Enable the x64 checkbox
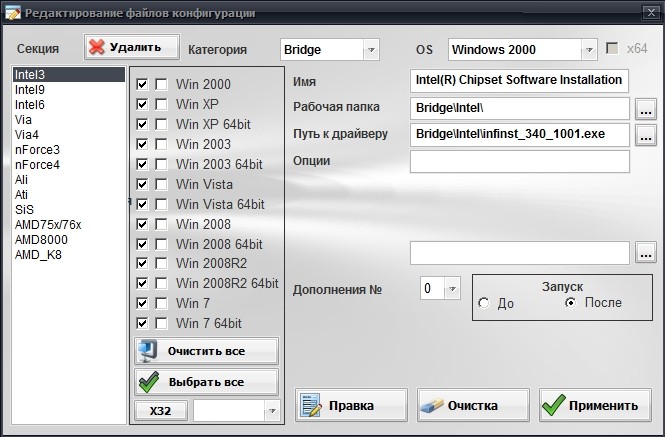Image resolution: width=665 pixels, height=437 pixels. (612, 48)
